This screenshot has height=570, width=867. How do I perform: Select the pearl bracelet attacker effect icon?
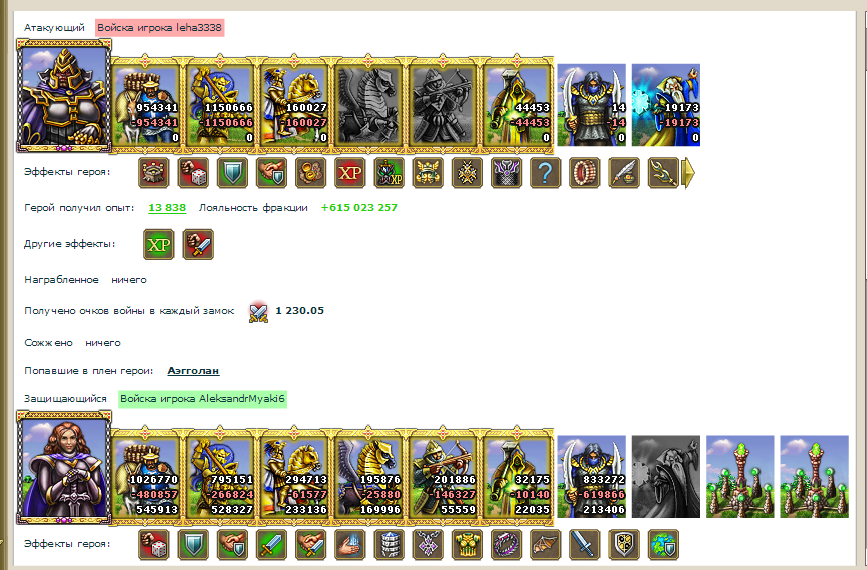[x=584, y=173]
